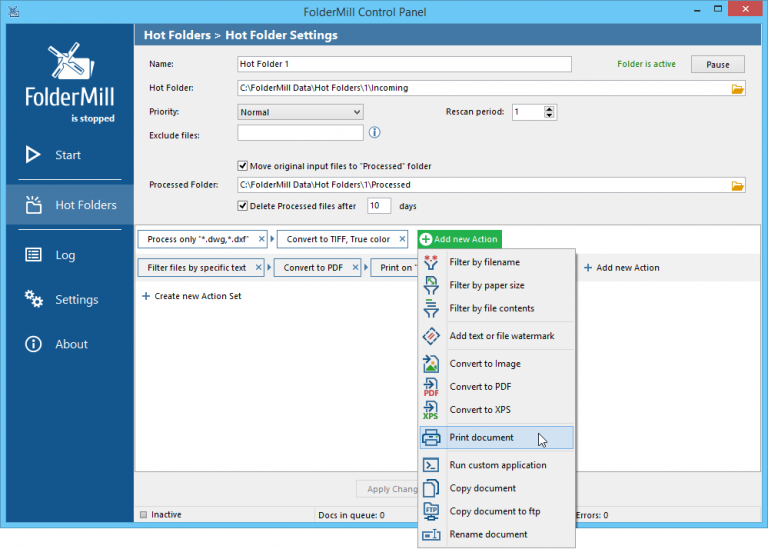
Task: Click the Add text or file watermark icon
Action: (431, 336)
